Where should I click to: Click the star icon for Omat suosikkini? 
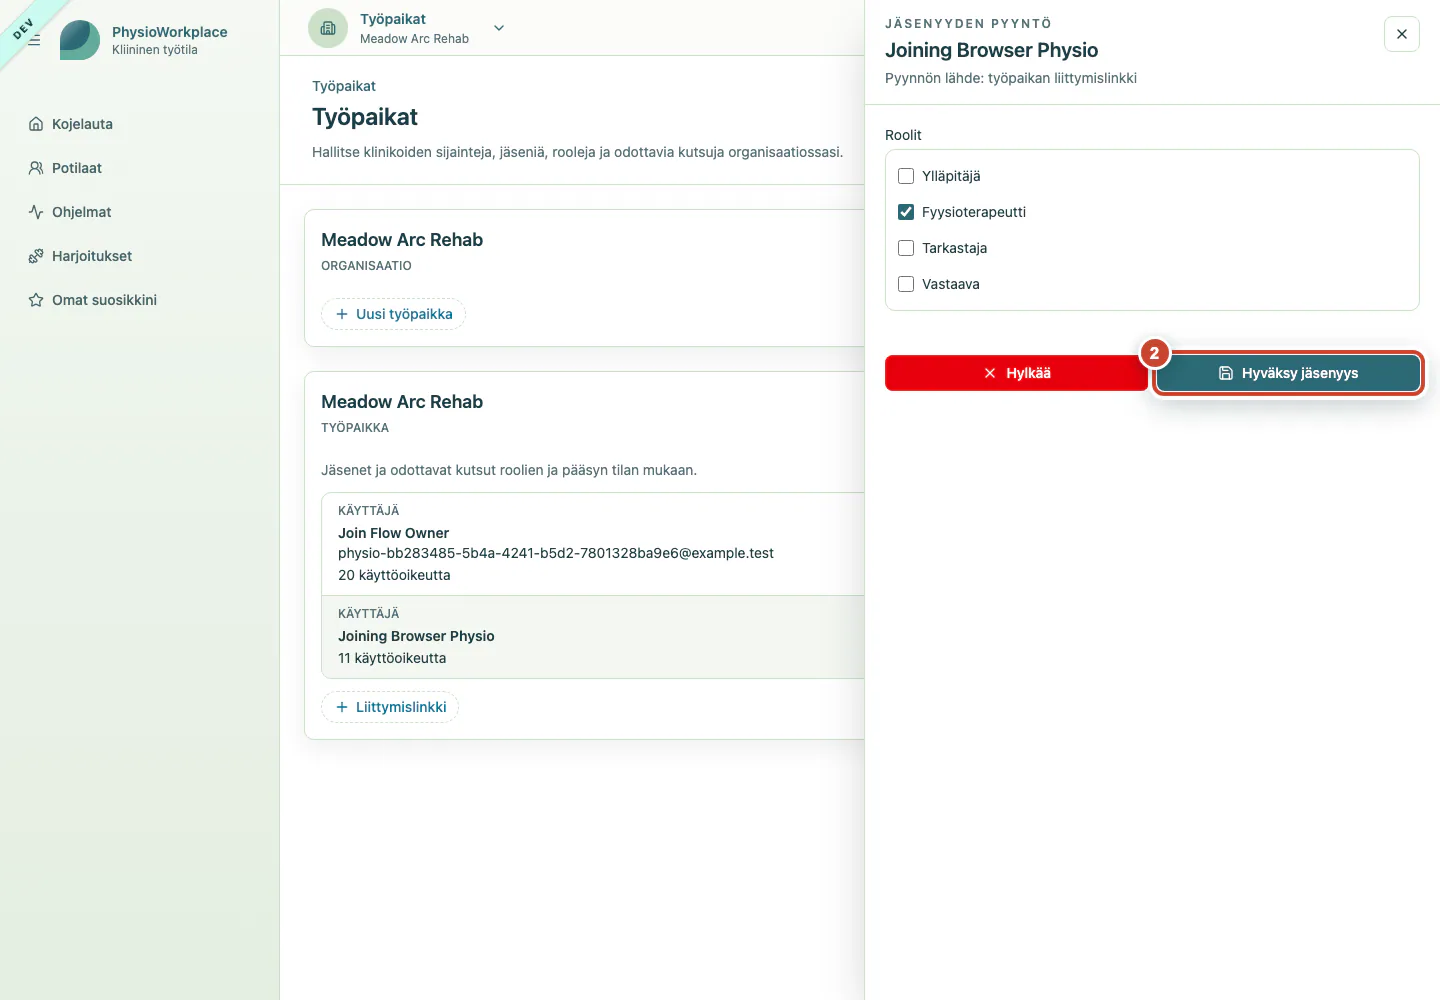tap(36, 300)
